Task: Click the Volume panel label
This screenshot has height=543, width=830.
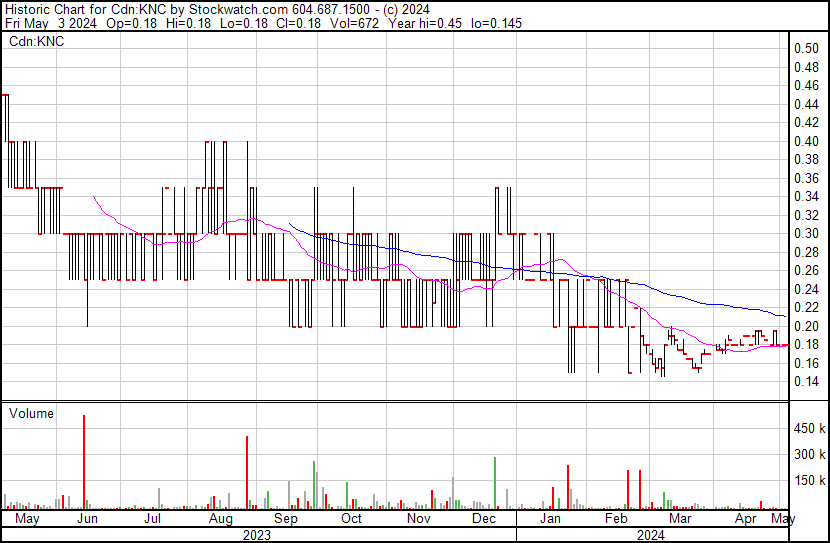Action: tap(31, 413)
